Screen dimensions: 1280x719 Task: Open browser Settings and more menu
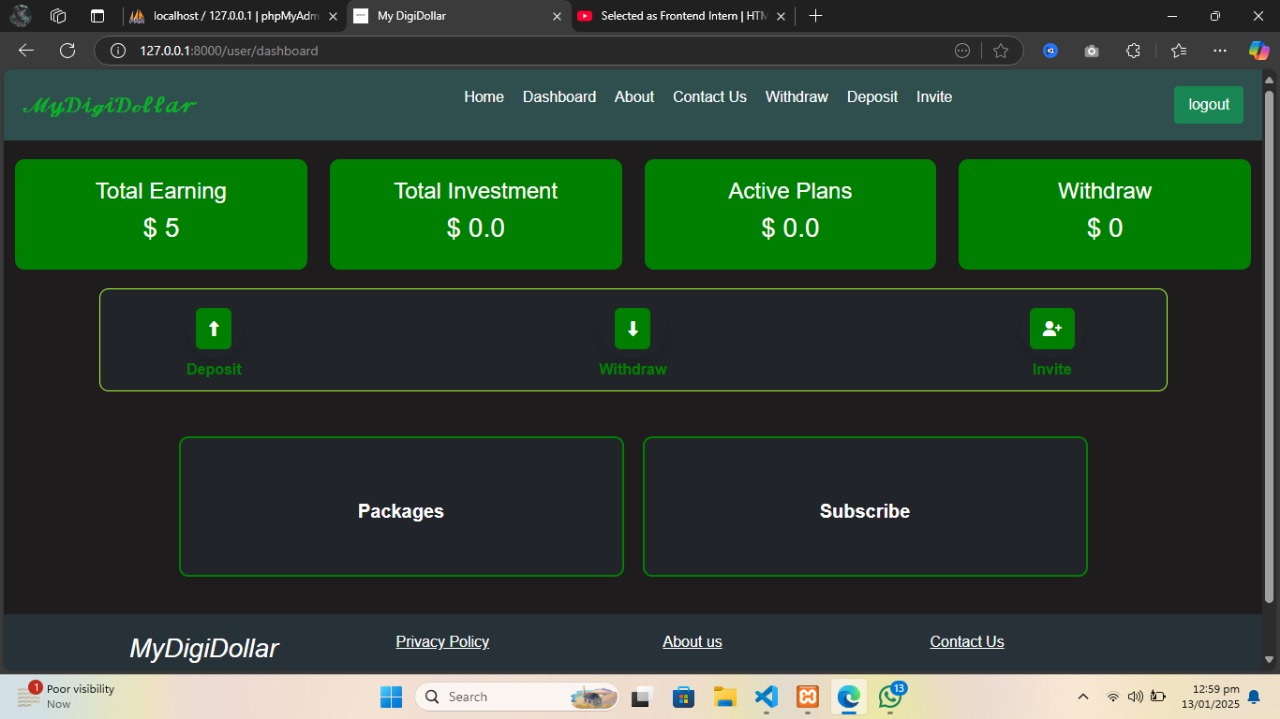tap(1220, 51)
